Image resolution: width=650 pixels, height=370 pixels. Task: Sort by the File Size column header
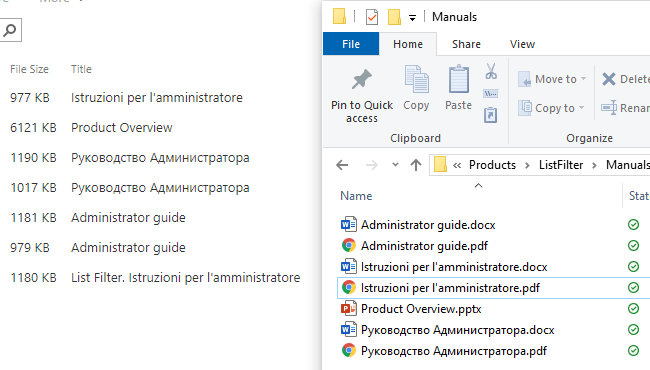[x=29, y=69]
